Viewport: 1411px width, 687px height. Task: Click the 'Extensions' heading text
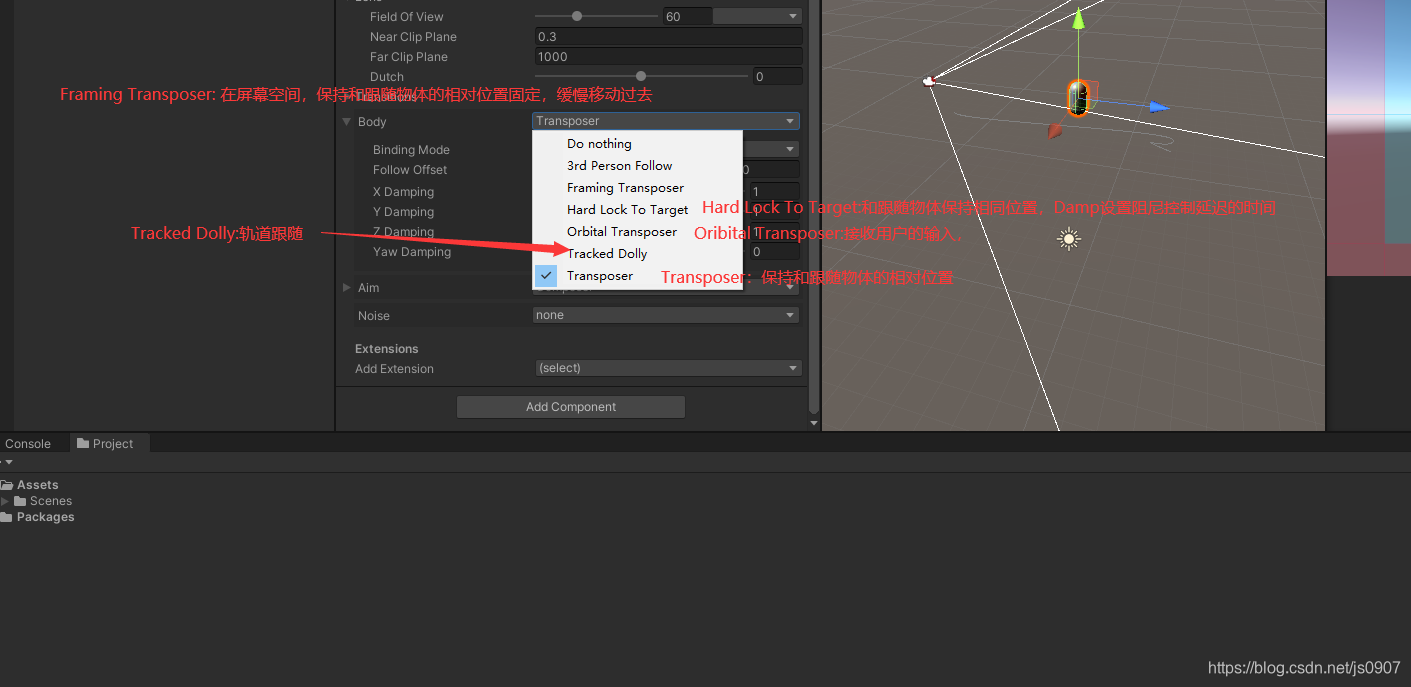[387, 349]
